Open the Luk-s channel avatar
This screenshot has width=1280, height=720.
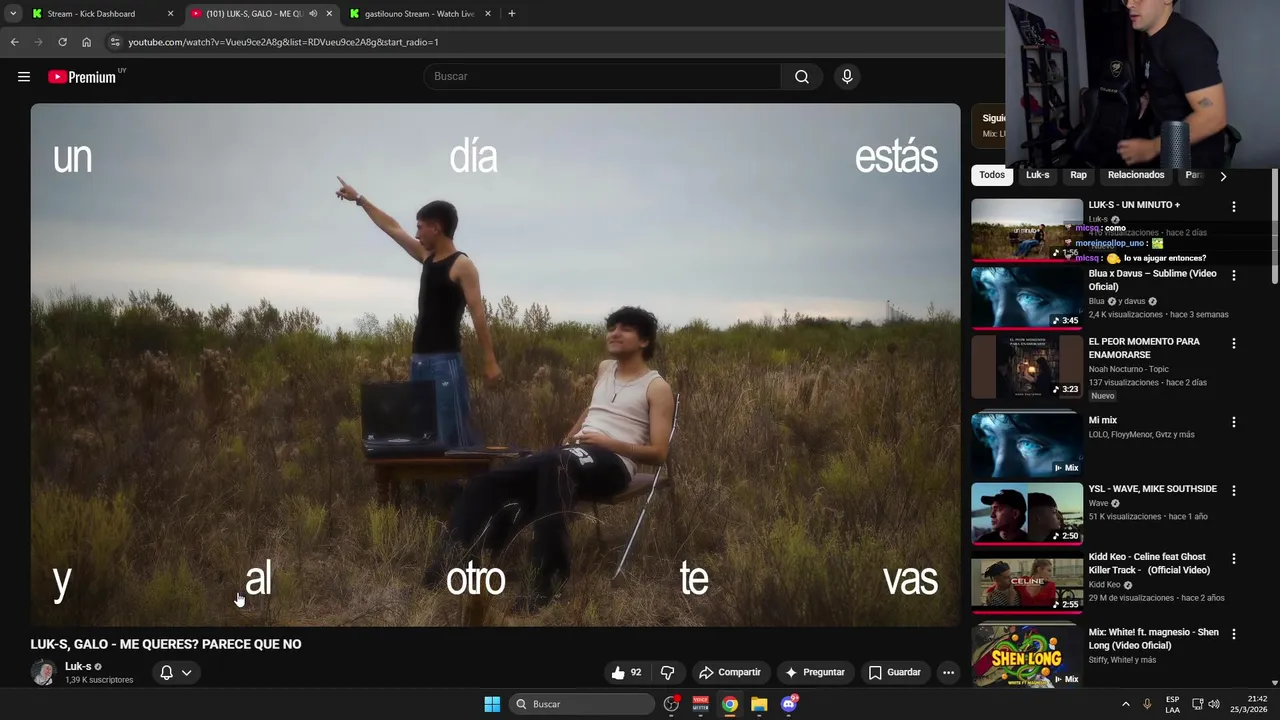click(43, 673)
